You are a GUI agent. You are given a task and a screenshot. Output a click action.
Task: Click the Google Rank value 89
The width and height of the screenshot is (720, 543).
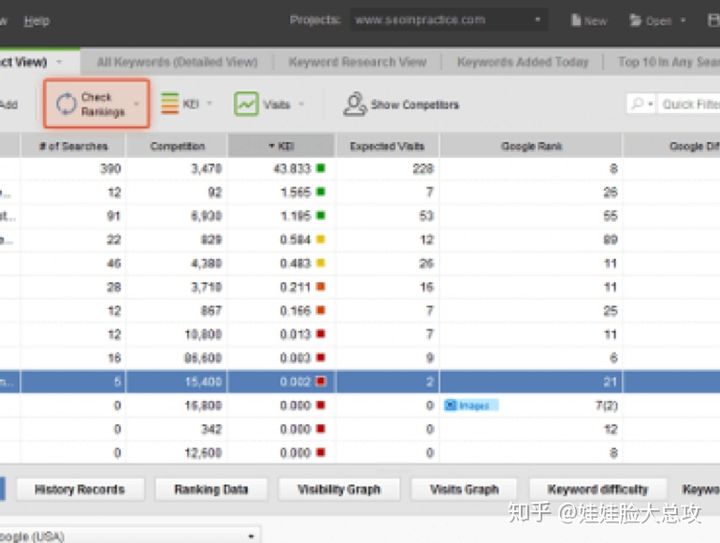click(x=610, y=240)
